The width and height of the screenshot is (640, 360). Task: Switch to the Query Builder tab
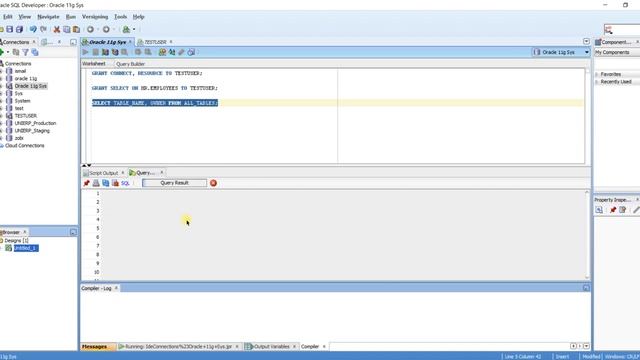(130, 64)
